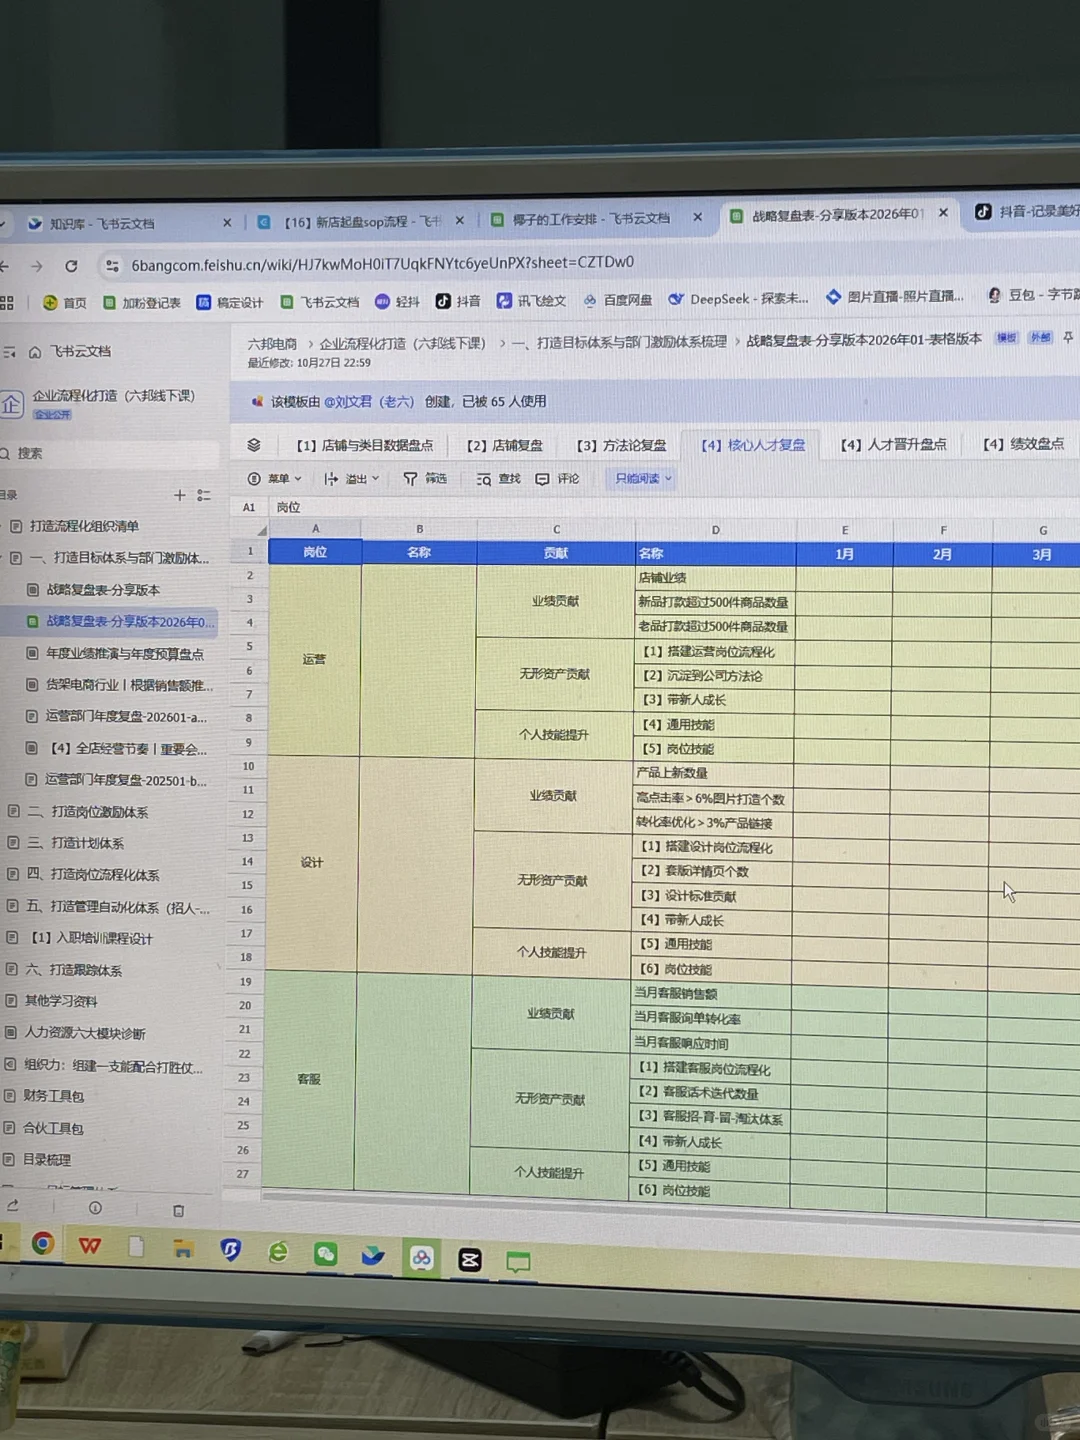This screenshot has height=1440, width=1080.
Task: Click the 筛选 filter button
Action: (425, 479)
